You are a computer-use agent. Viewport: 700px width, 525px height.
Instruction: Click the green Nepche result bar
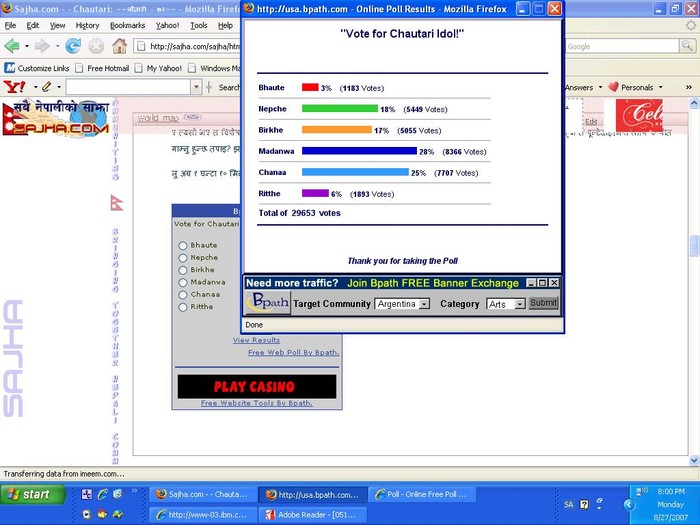click(340, 108)
